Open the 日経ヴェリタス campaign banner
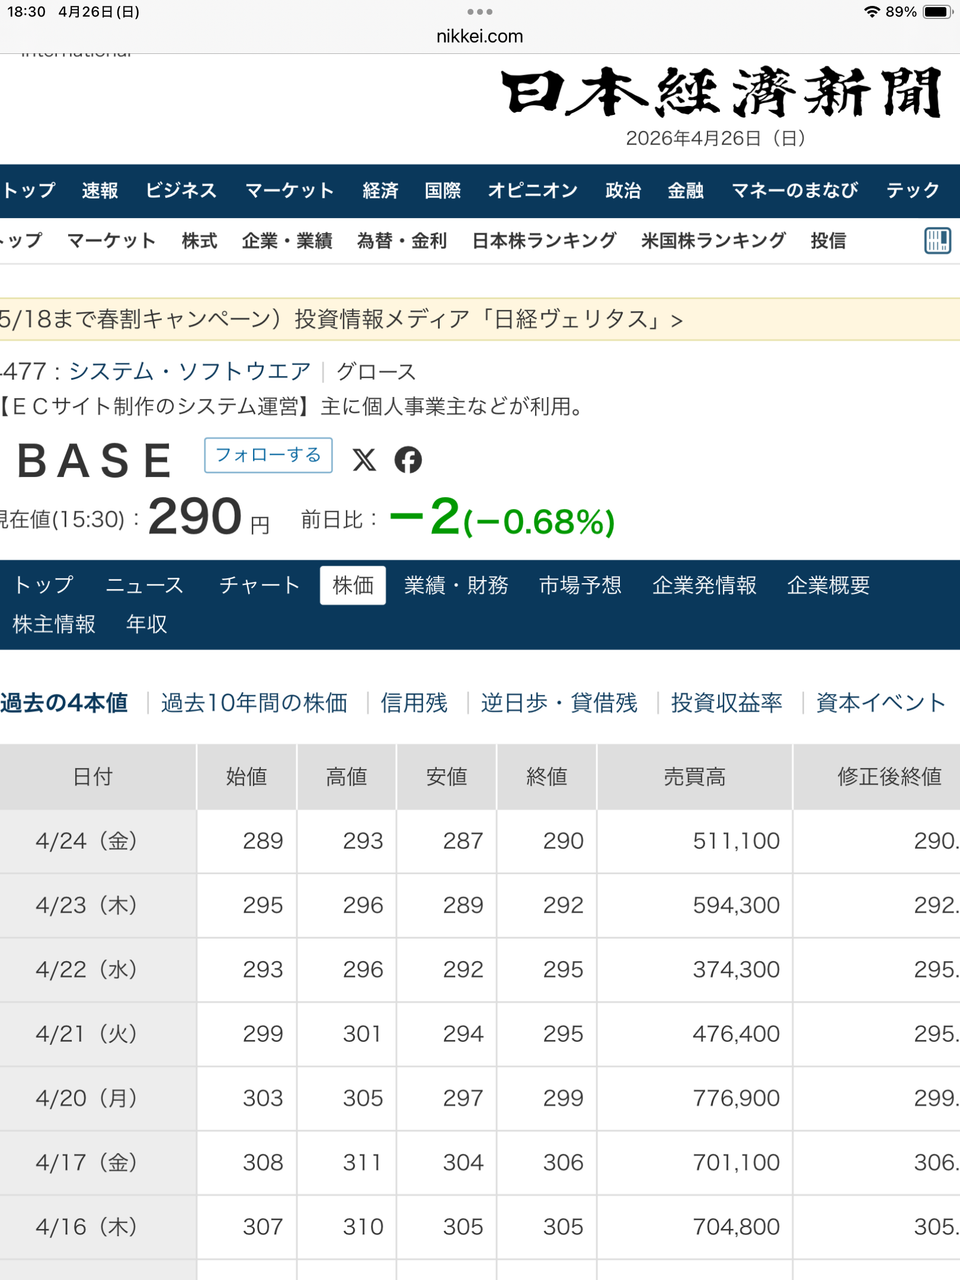 (x=480, y=319)
